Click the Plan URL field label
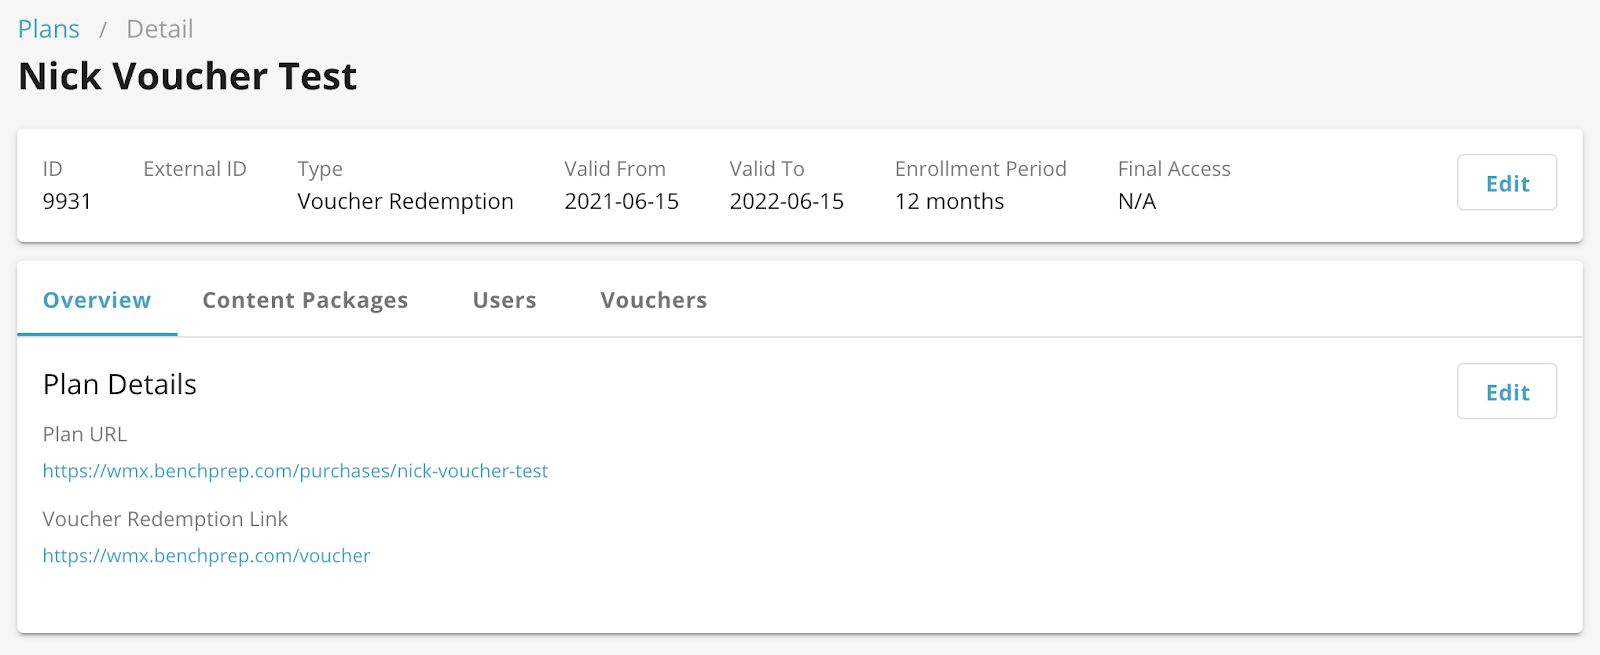Image resolution: width=1600 pixels, height=655 pixels. click(85, 435)
